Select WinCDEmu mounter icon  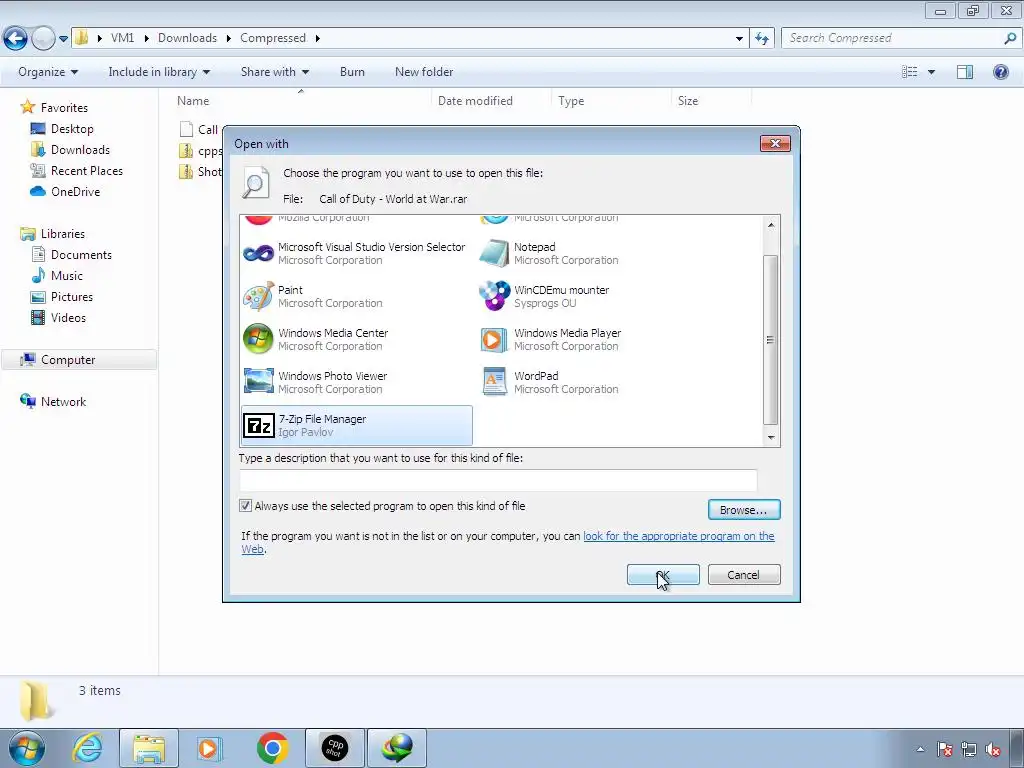494,296
